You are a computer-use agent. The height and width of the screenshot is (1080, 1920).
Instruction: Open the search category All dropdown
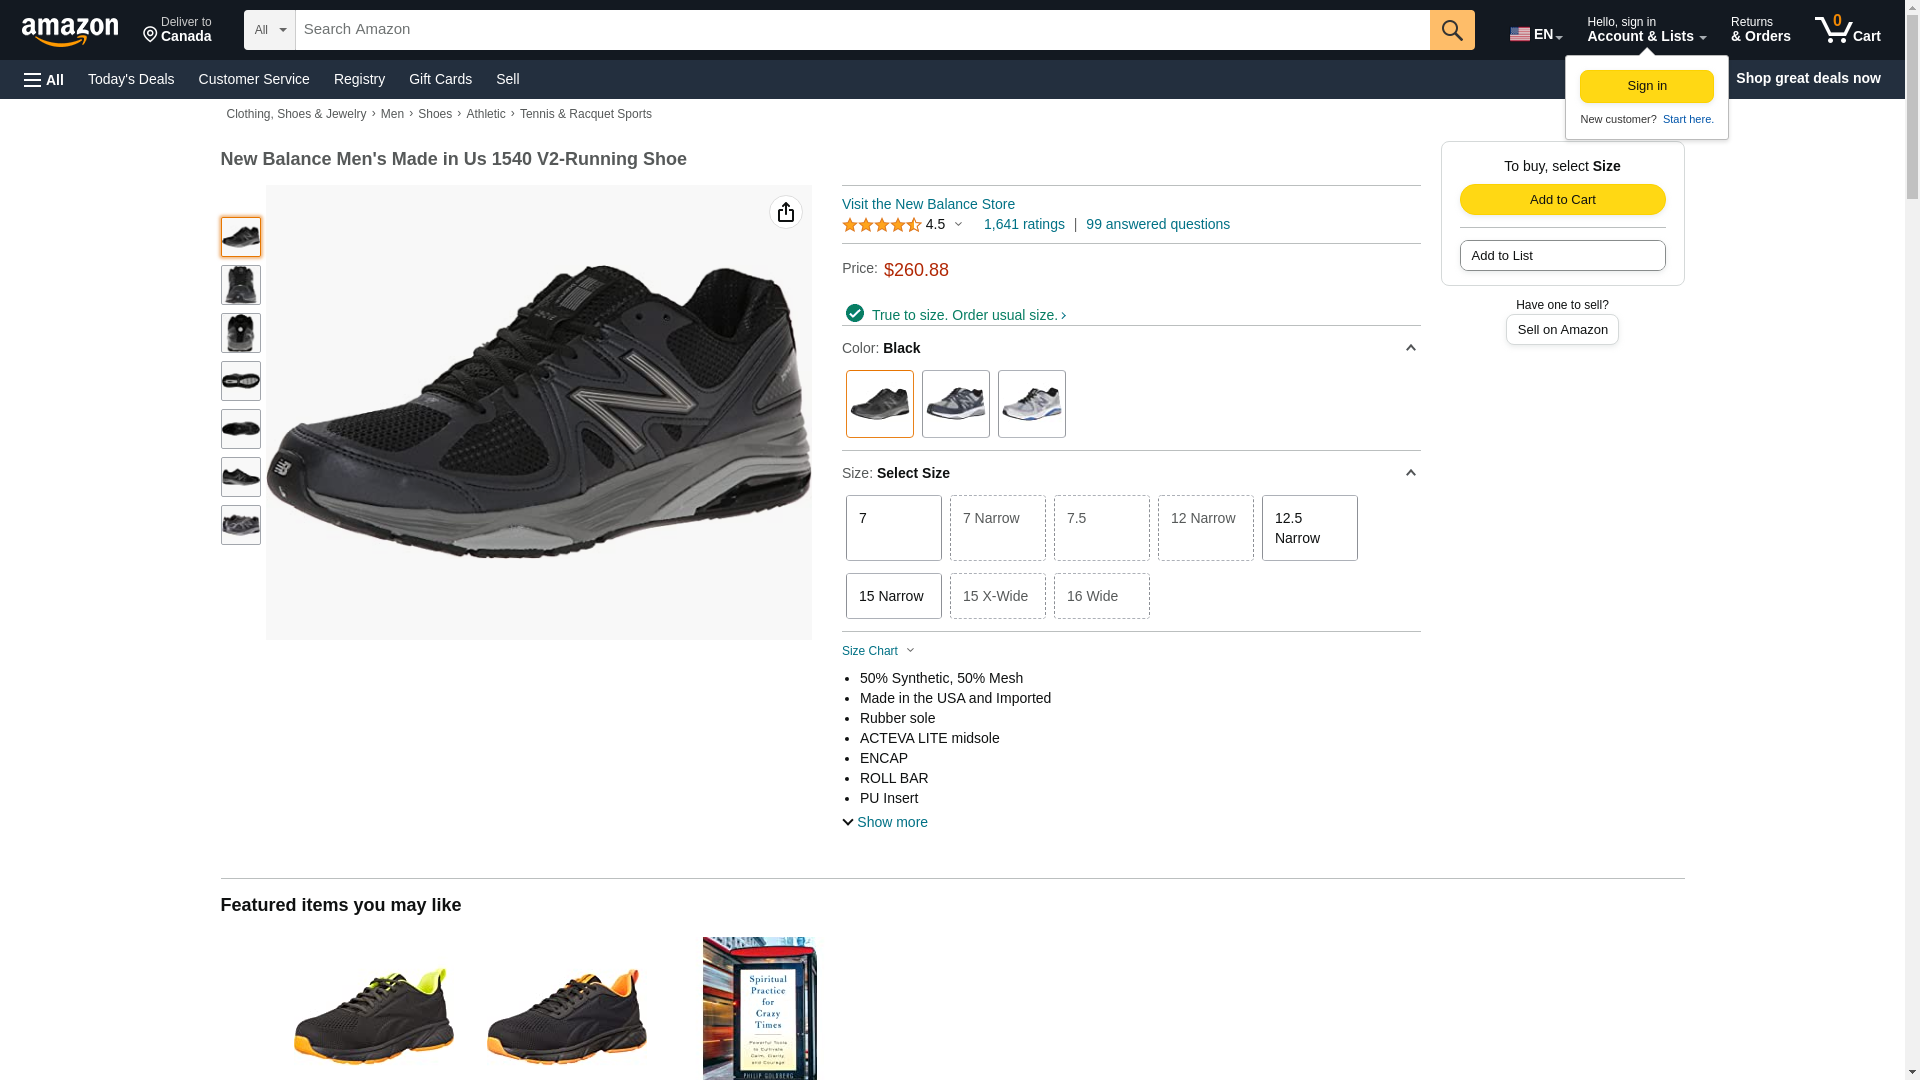click(269, 30)
